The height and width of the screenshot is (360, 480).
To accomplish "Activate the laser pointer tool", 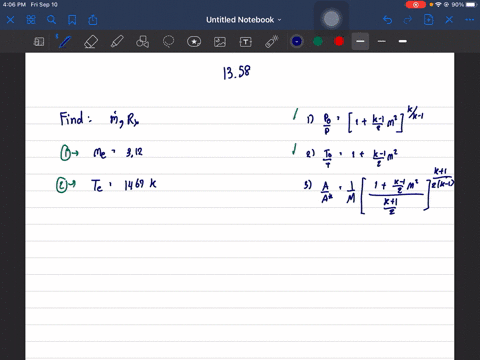I will (272, 42).
